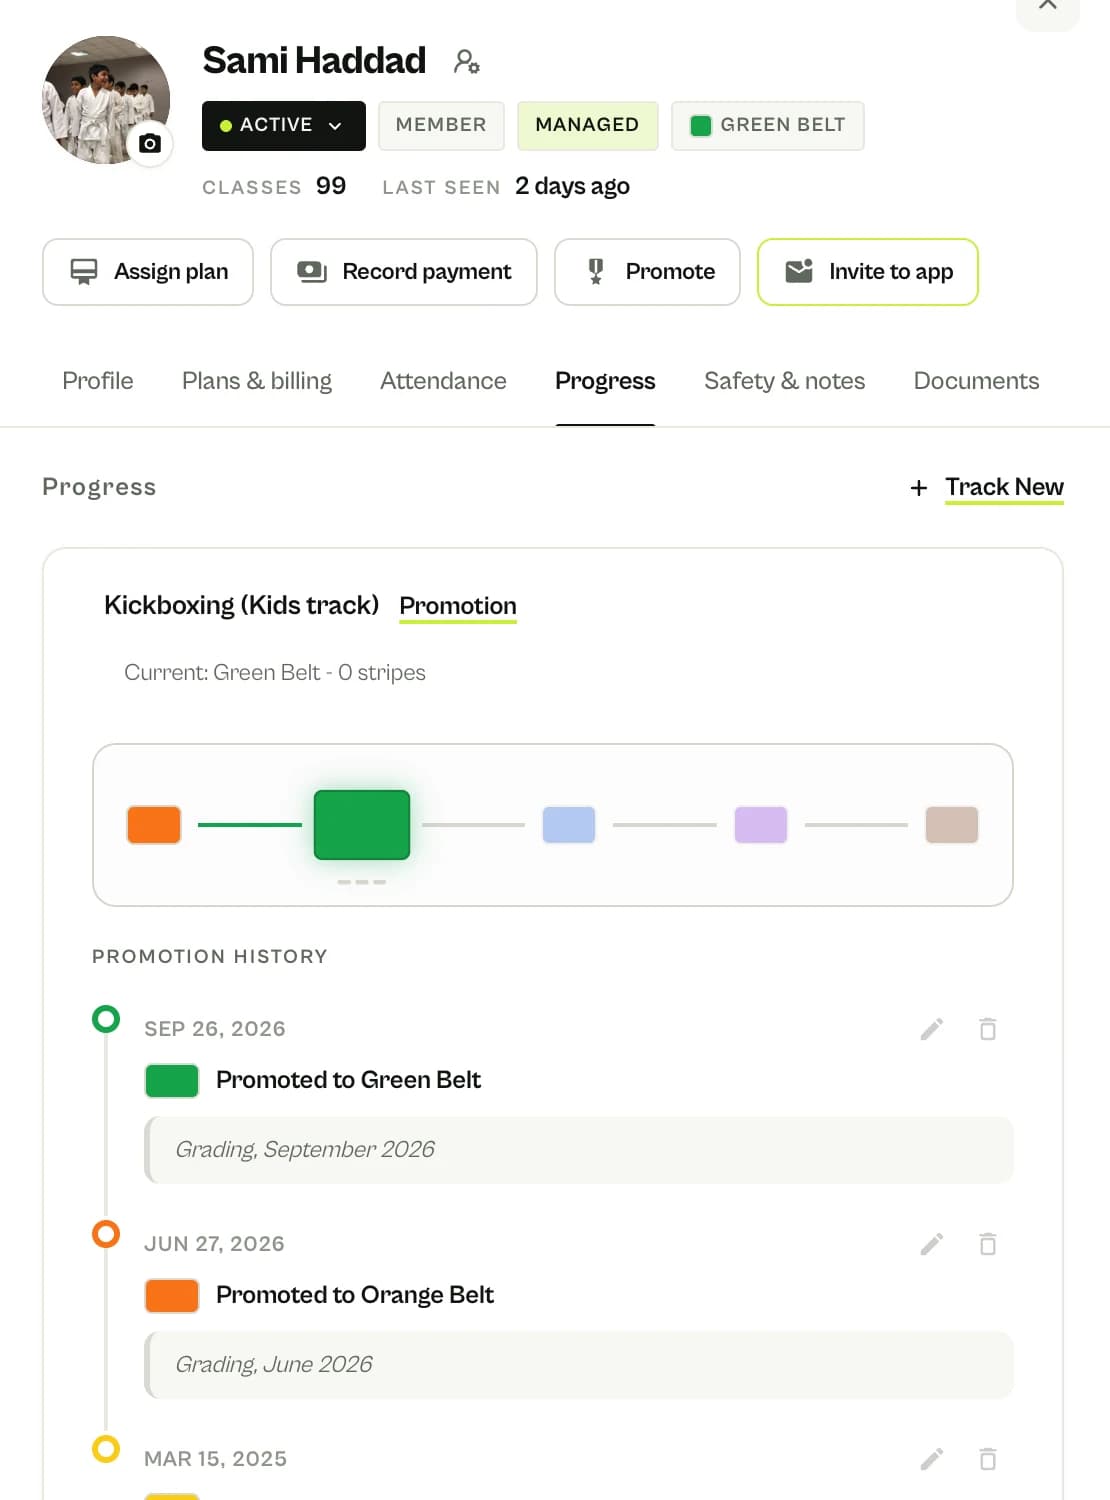Click the classes count "99"

pyautogui.click(x=331, y=186)
